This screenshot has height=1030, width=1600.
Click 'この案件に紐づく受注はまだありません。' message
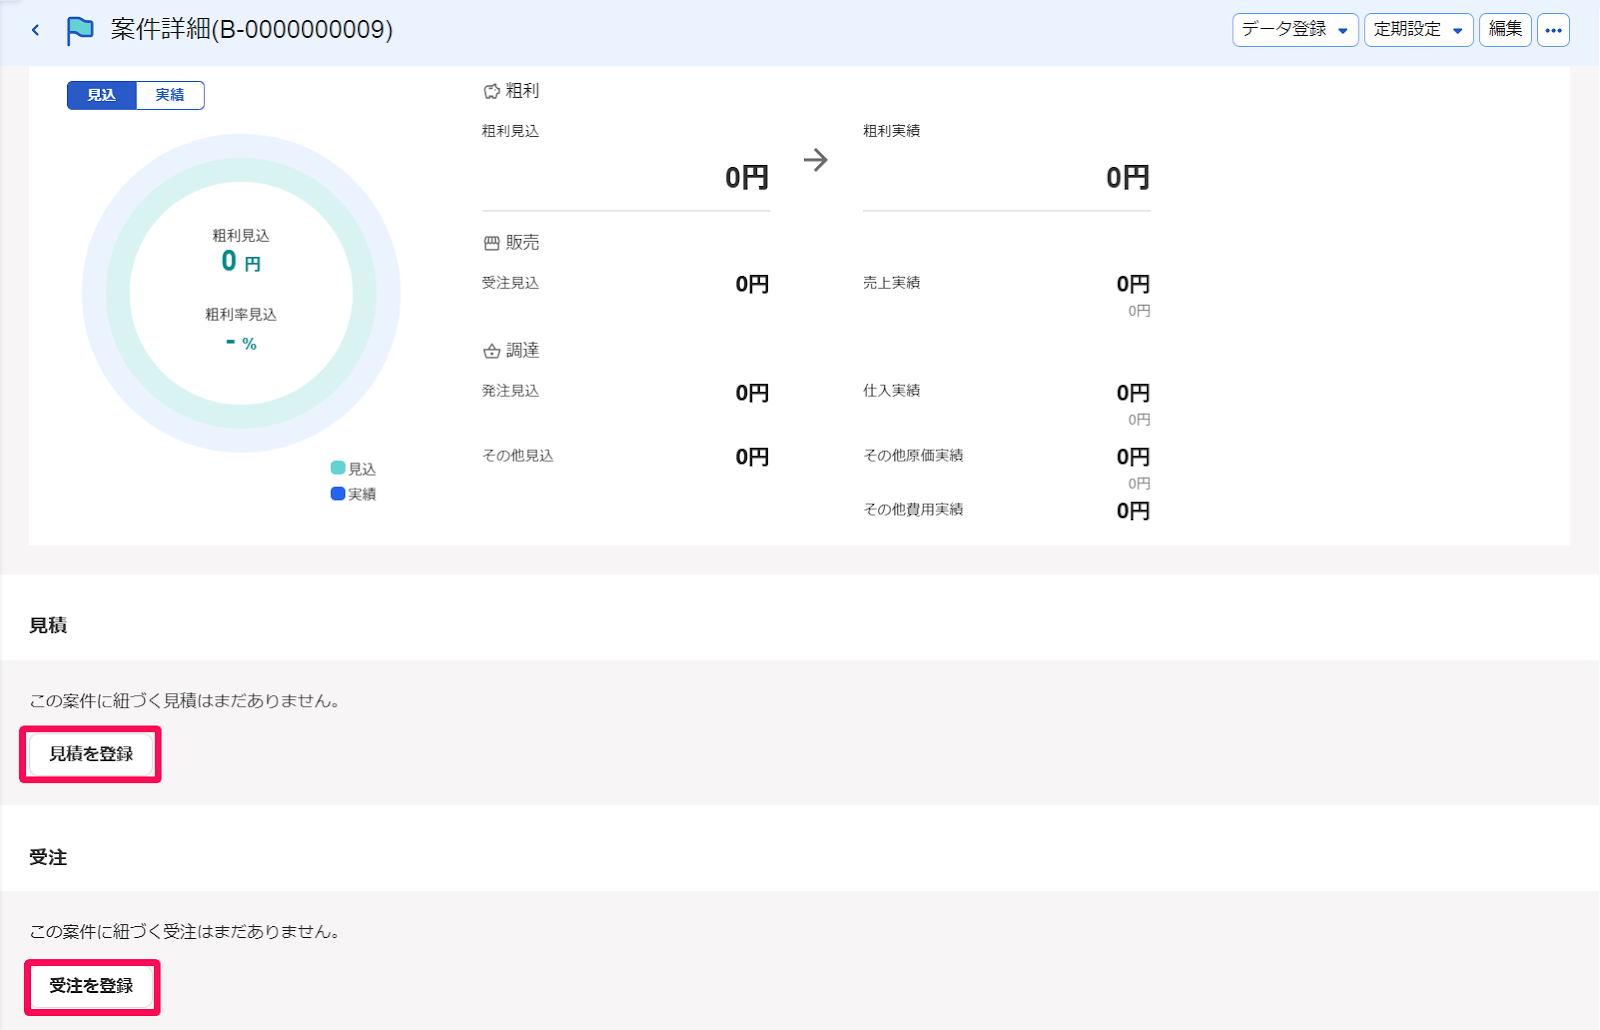188,932
